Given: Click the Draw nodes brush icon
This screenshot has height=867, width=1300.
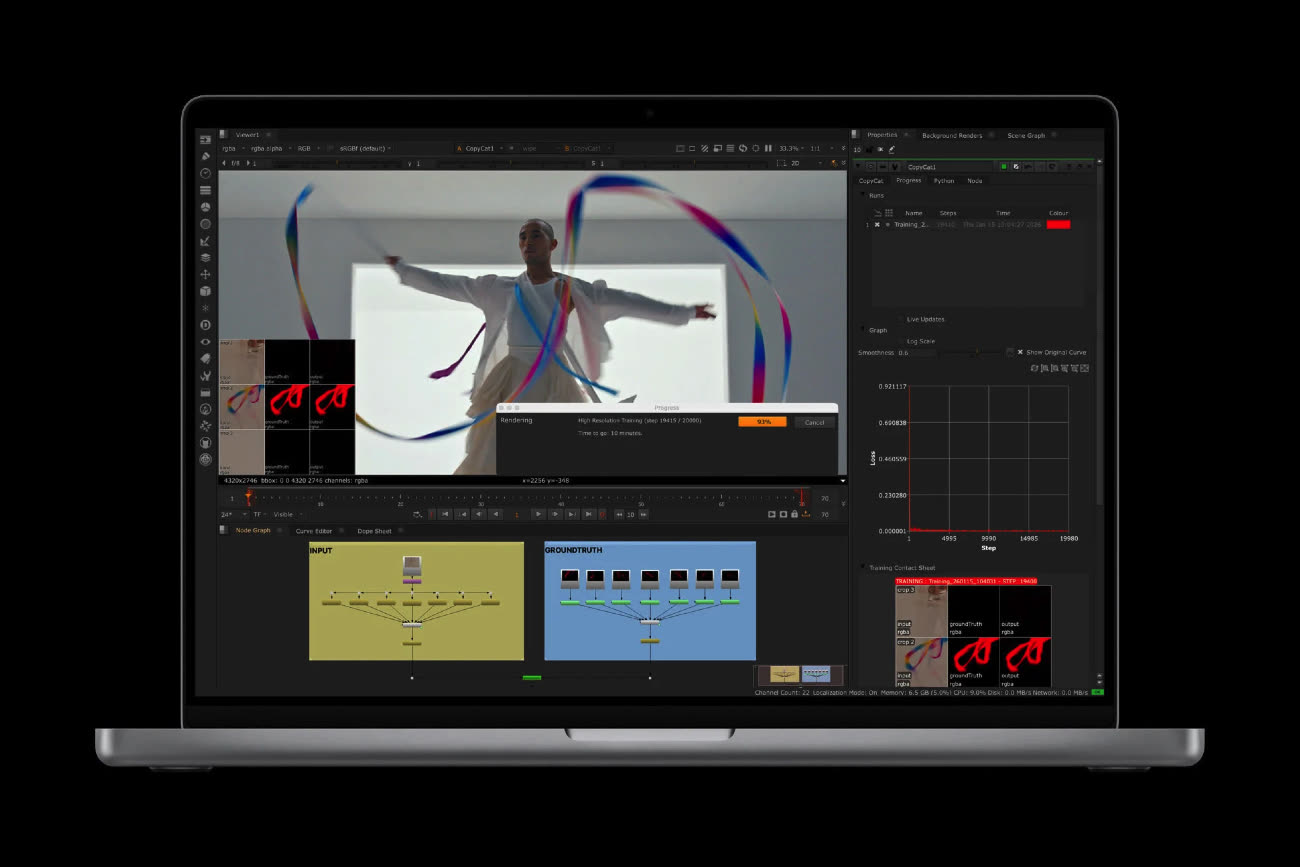Looking at the screenshot, I should (x=205, y=156).
